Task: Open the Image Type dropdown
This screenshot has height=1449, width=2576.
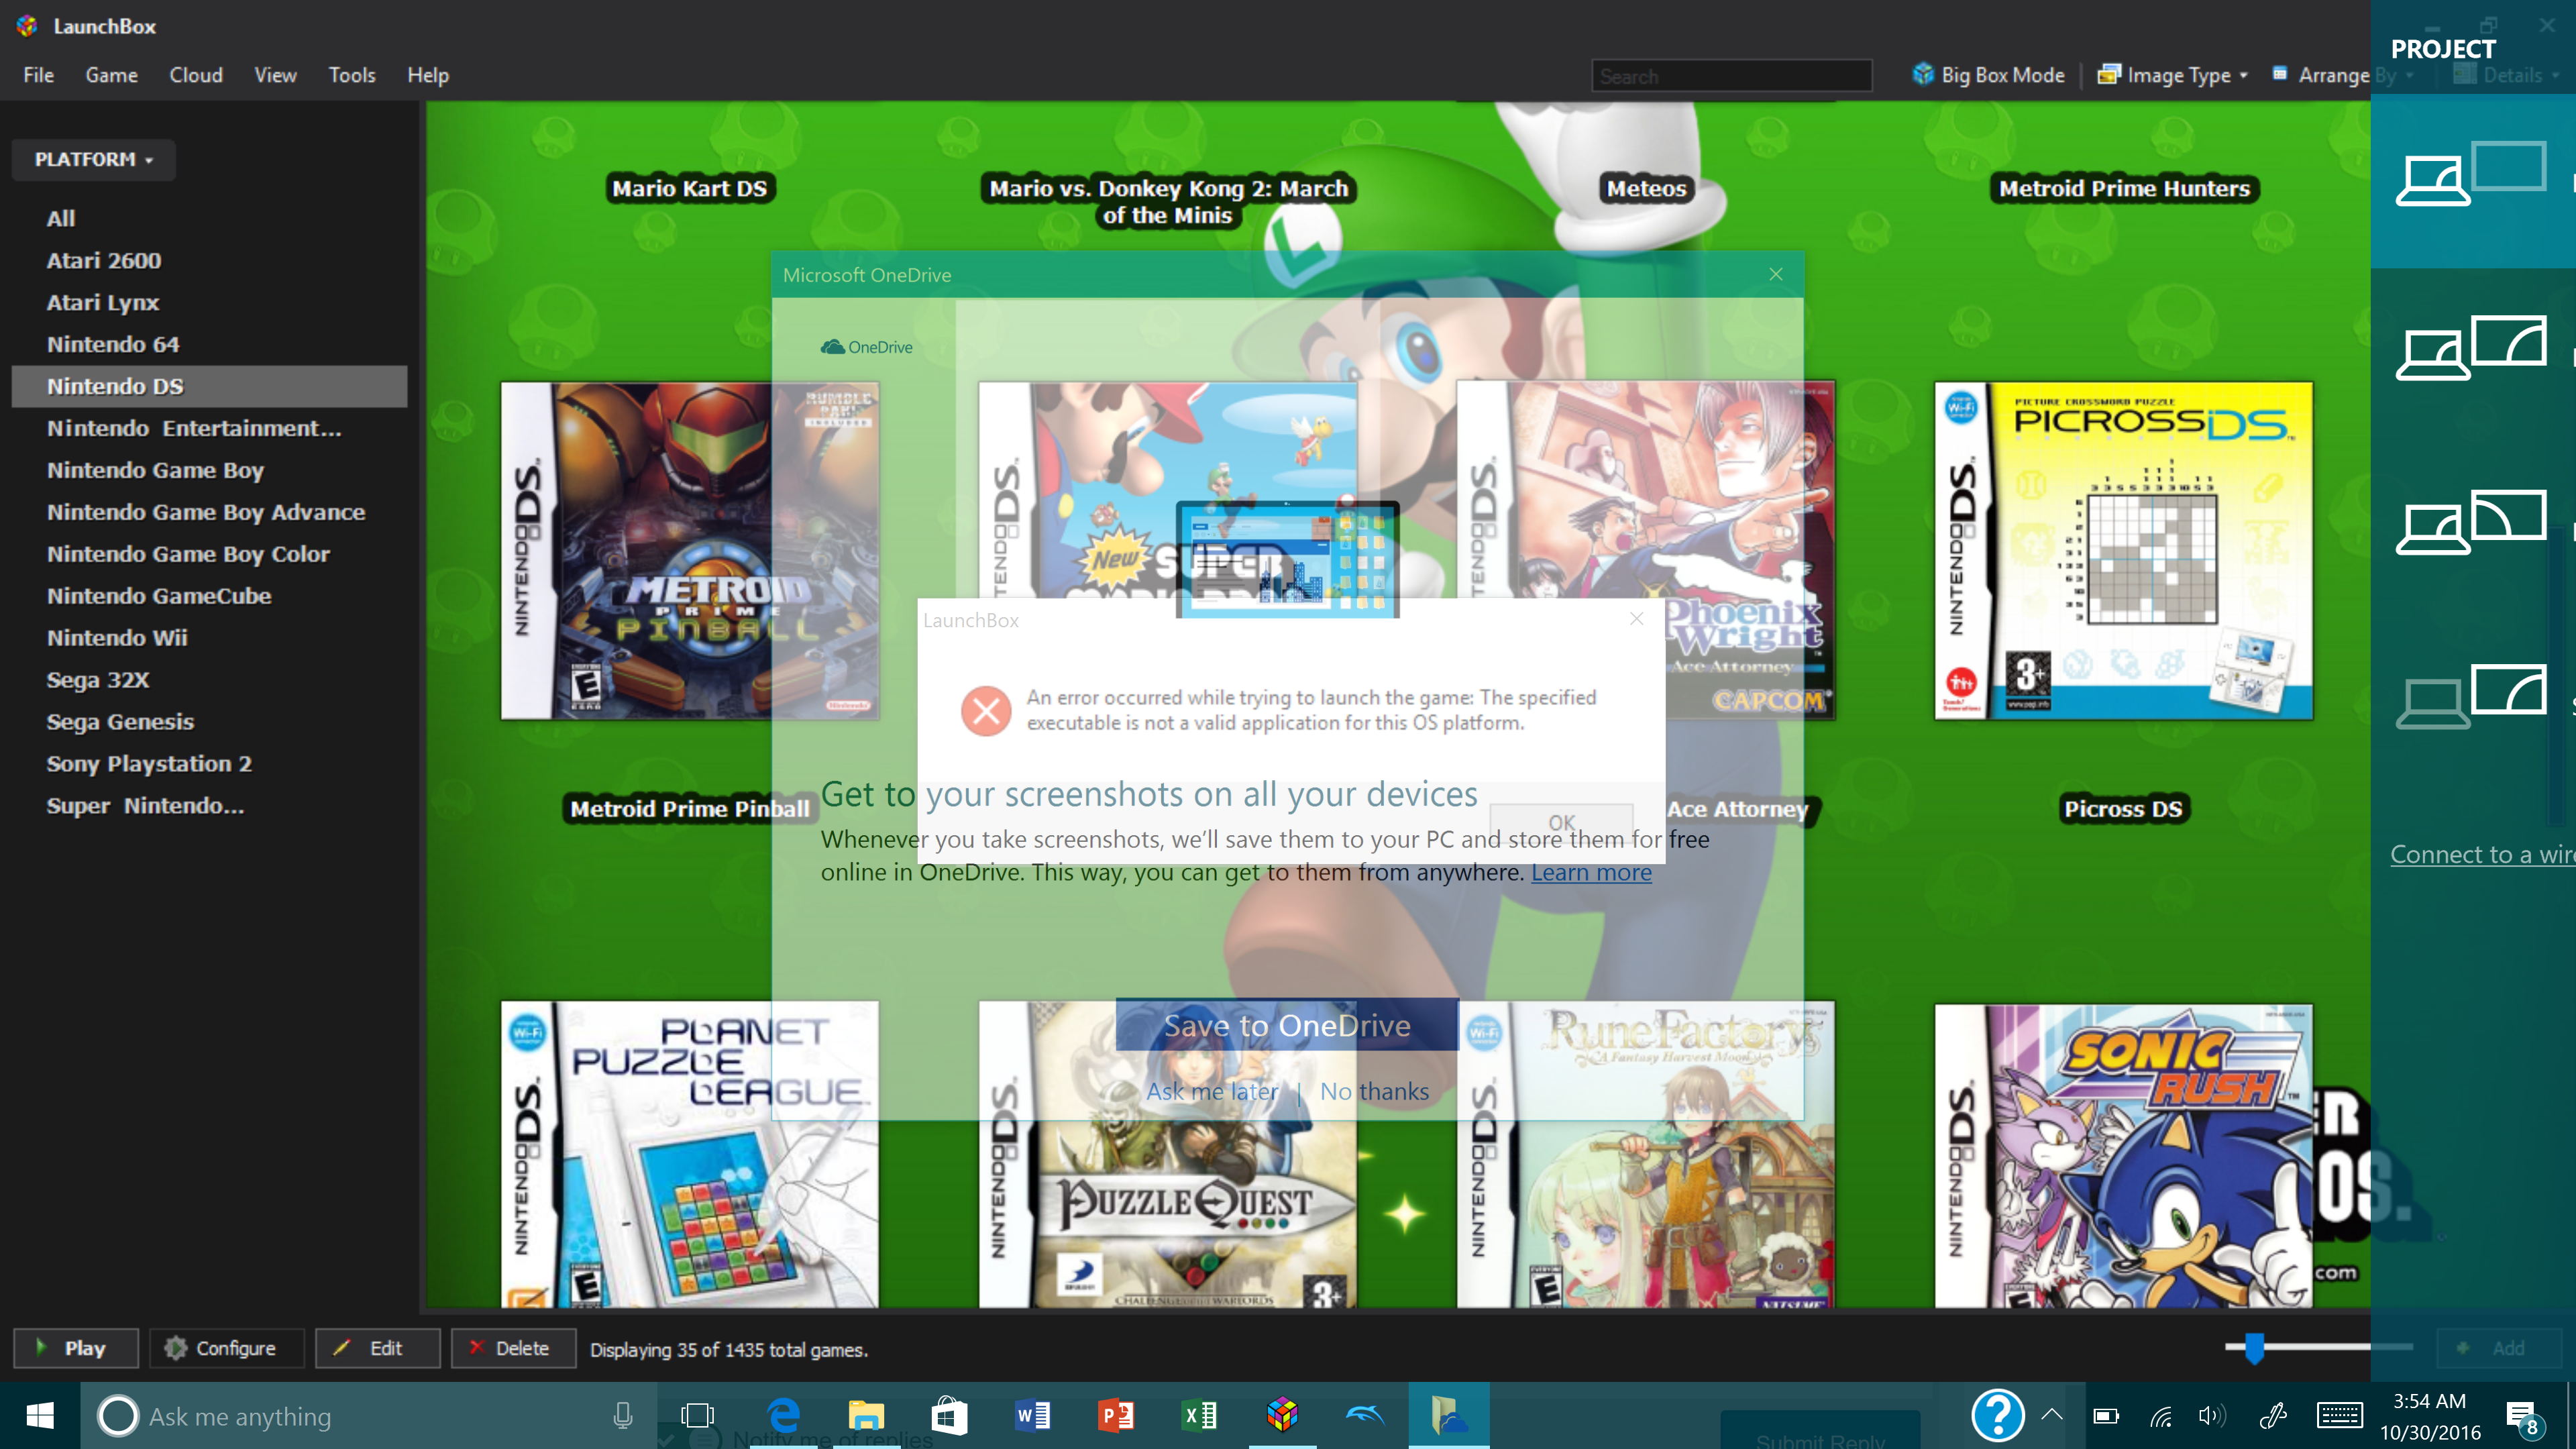Action: point(2174,75)
